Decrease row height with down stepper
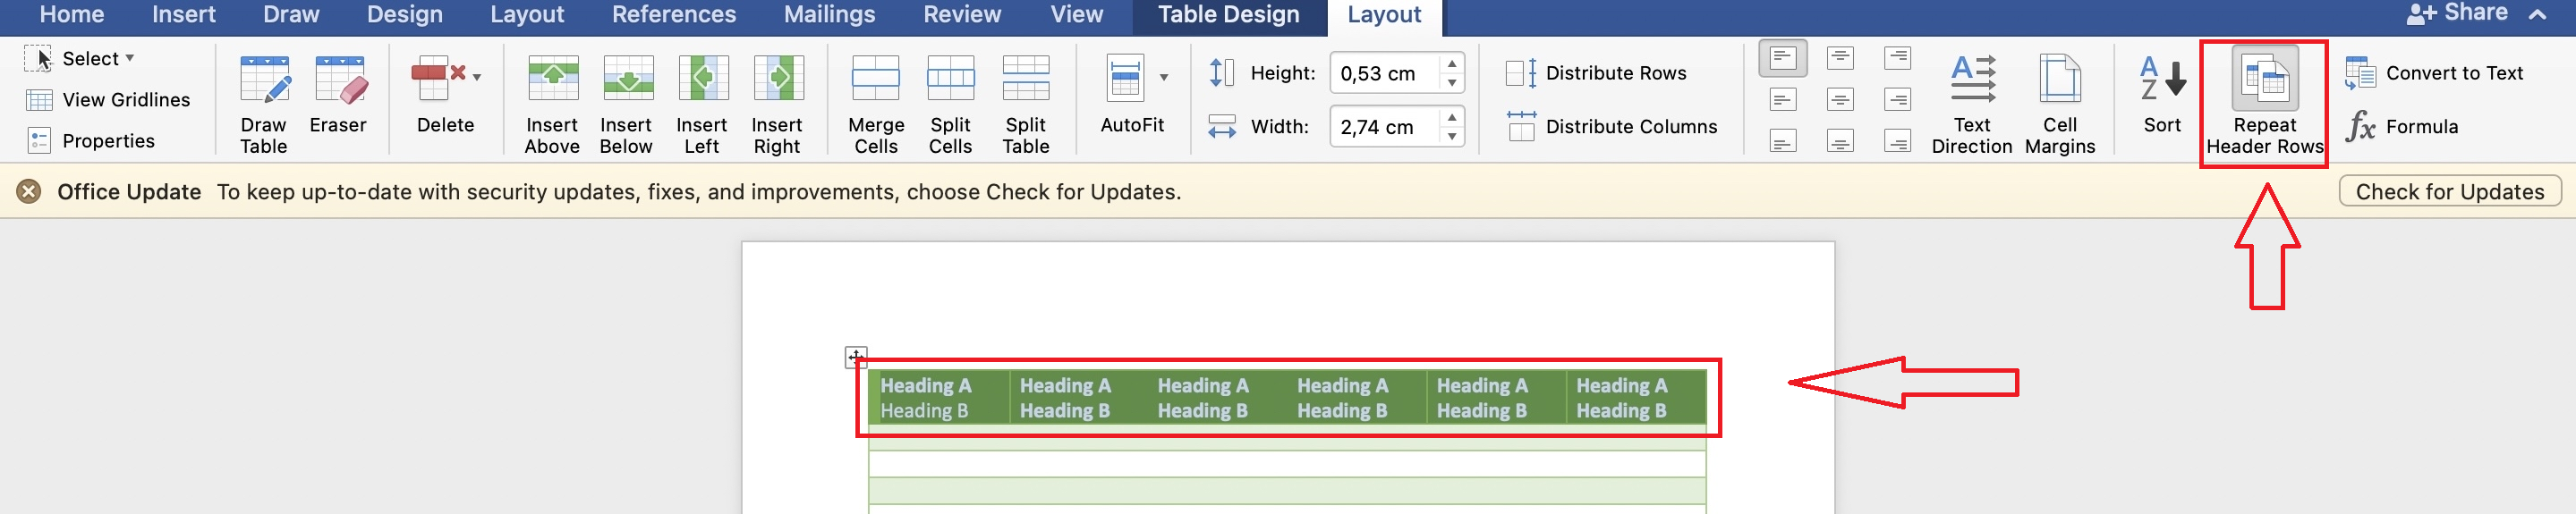 1452,83
